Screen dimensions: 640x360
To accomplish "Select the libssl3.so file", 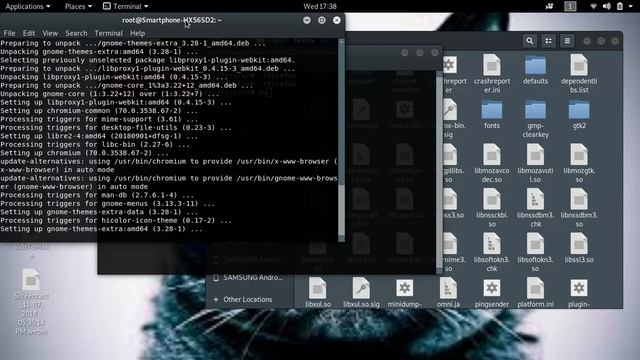I will (579, 248).
